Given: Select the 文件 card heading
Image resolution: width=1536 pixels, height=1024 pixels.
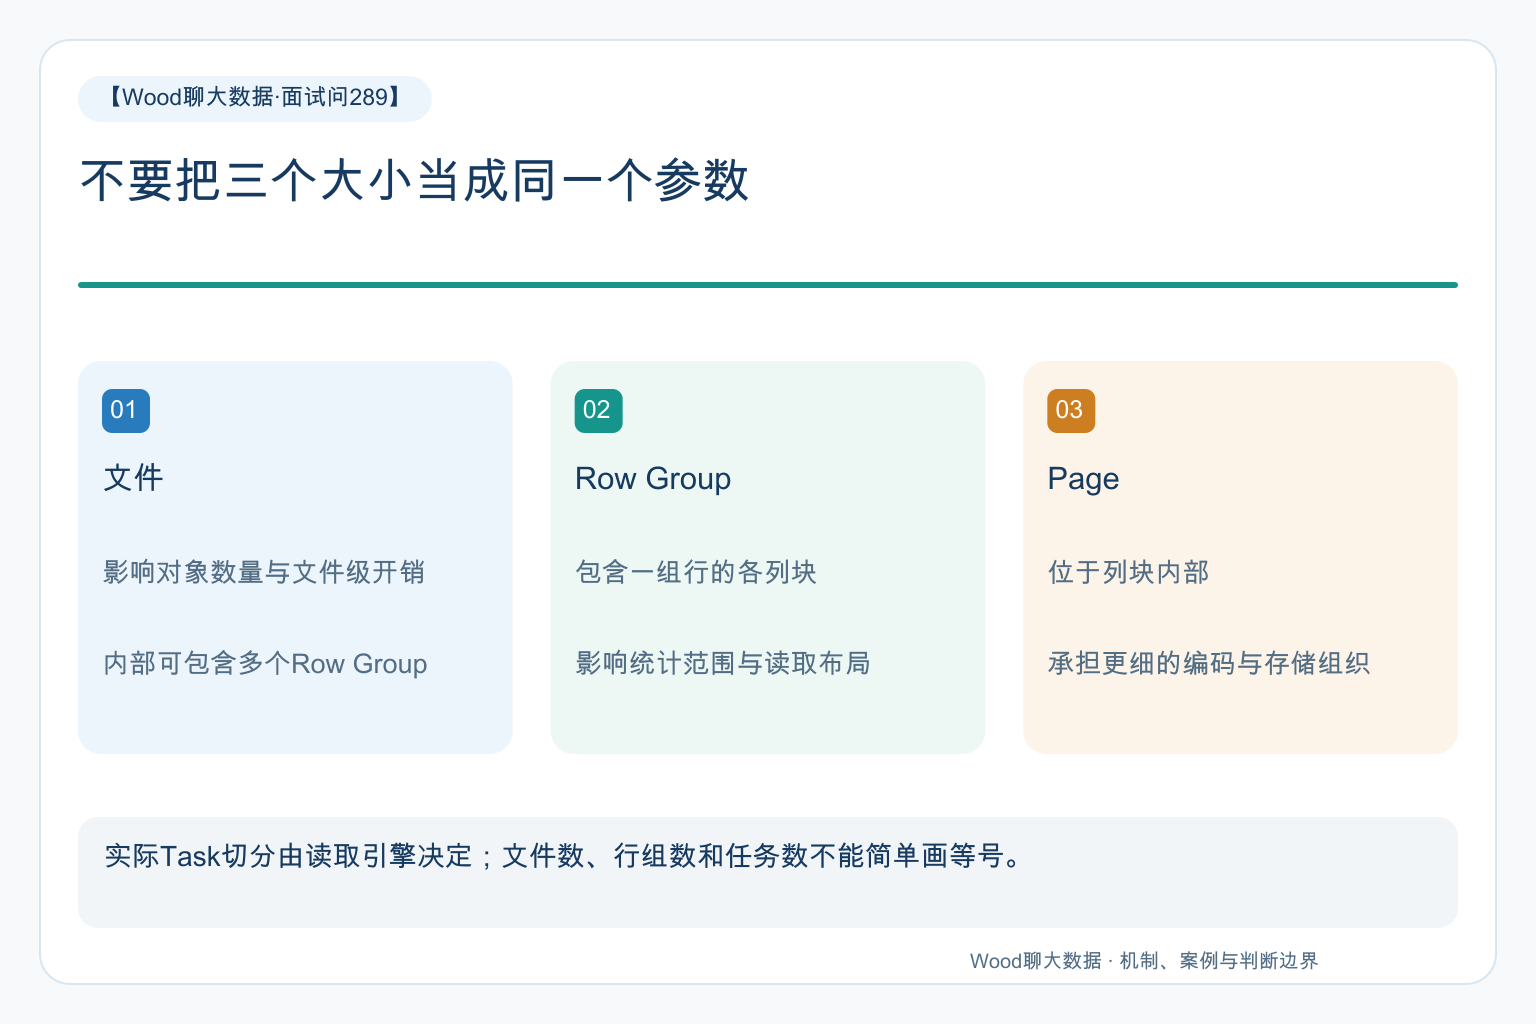Looking at the screenshot, I should [x=133, y=478].
